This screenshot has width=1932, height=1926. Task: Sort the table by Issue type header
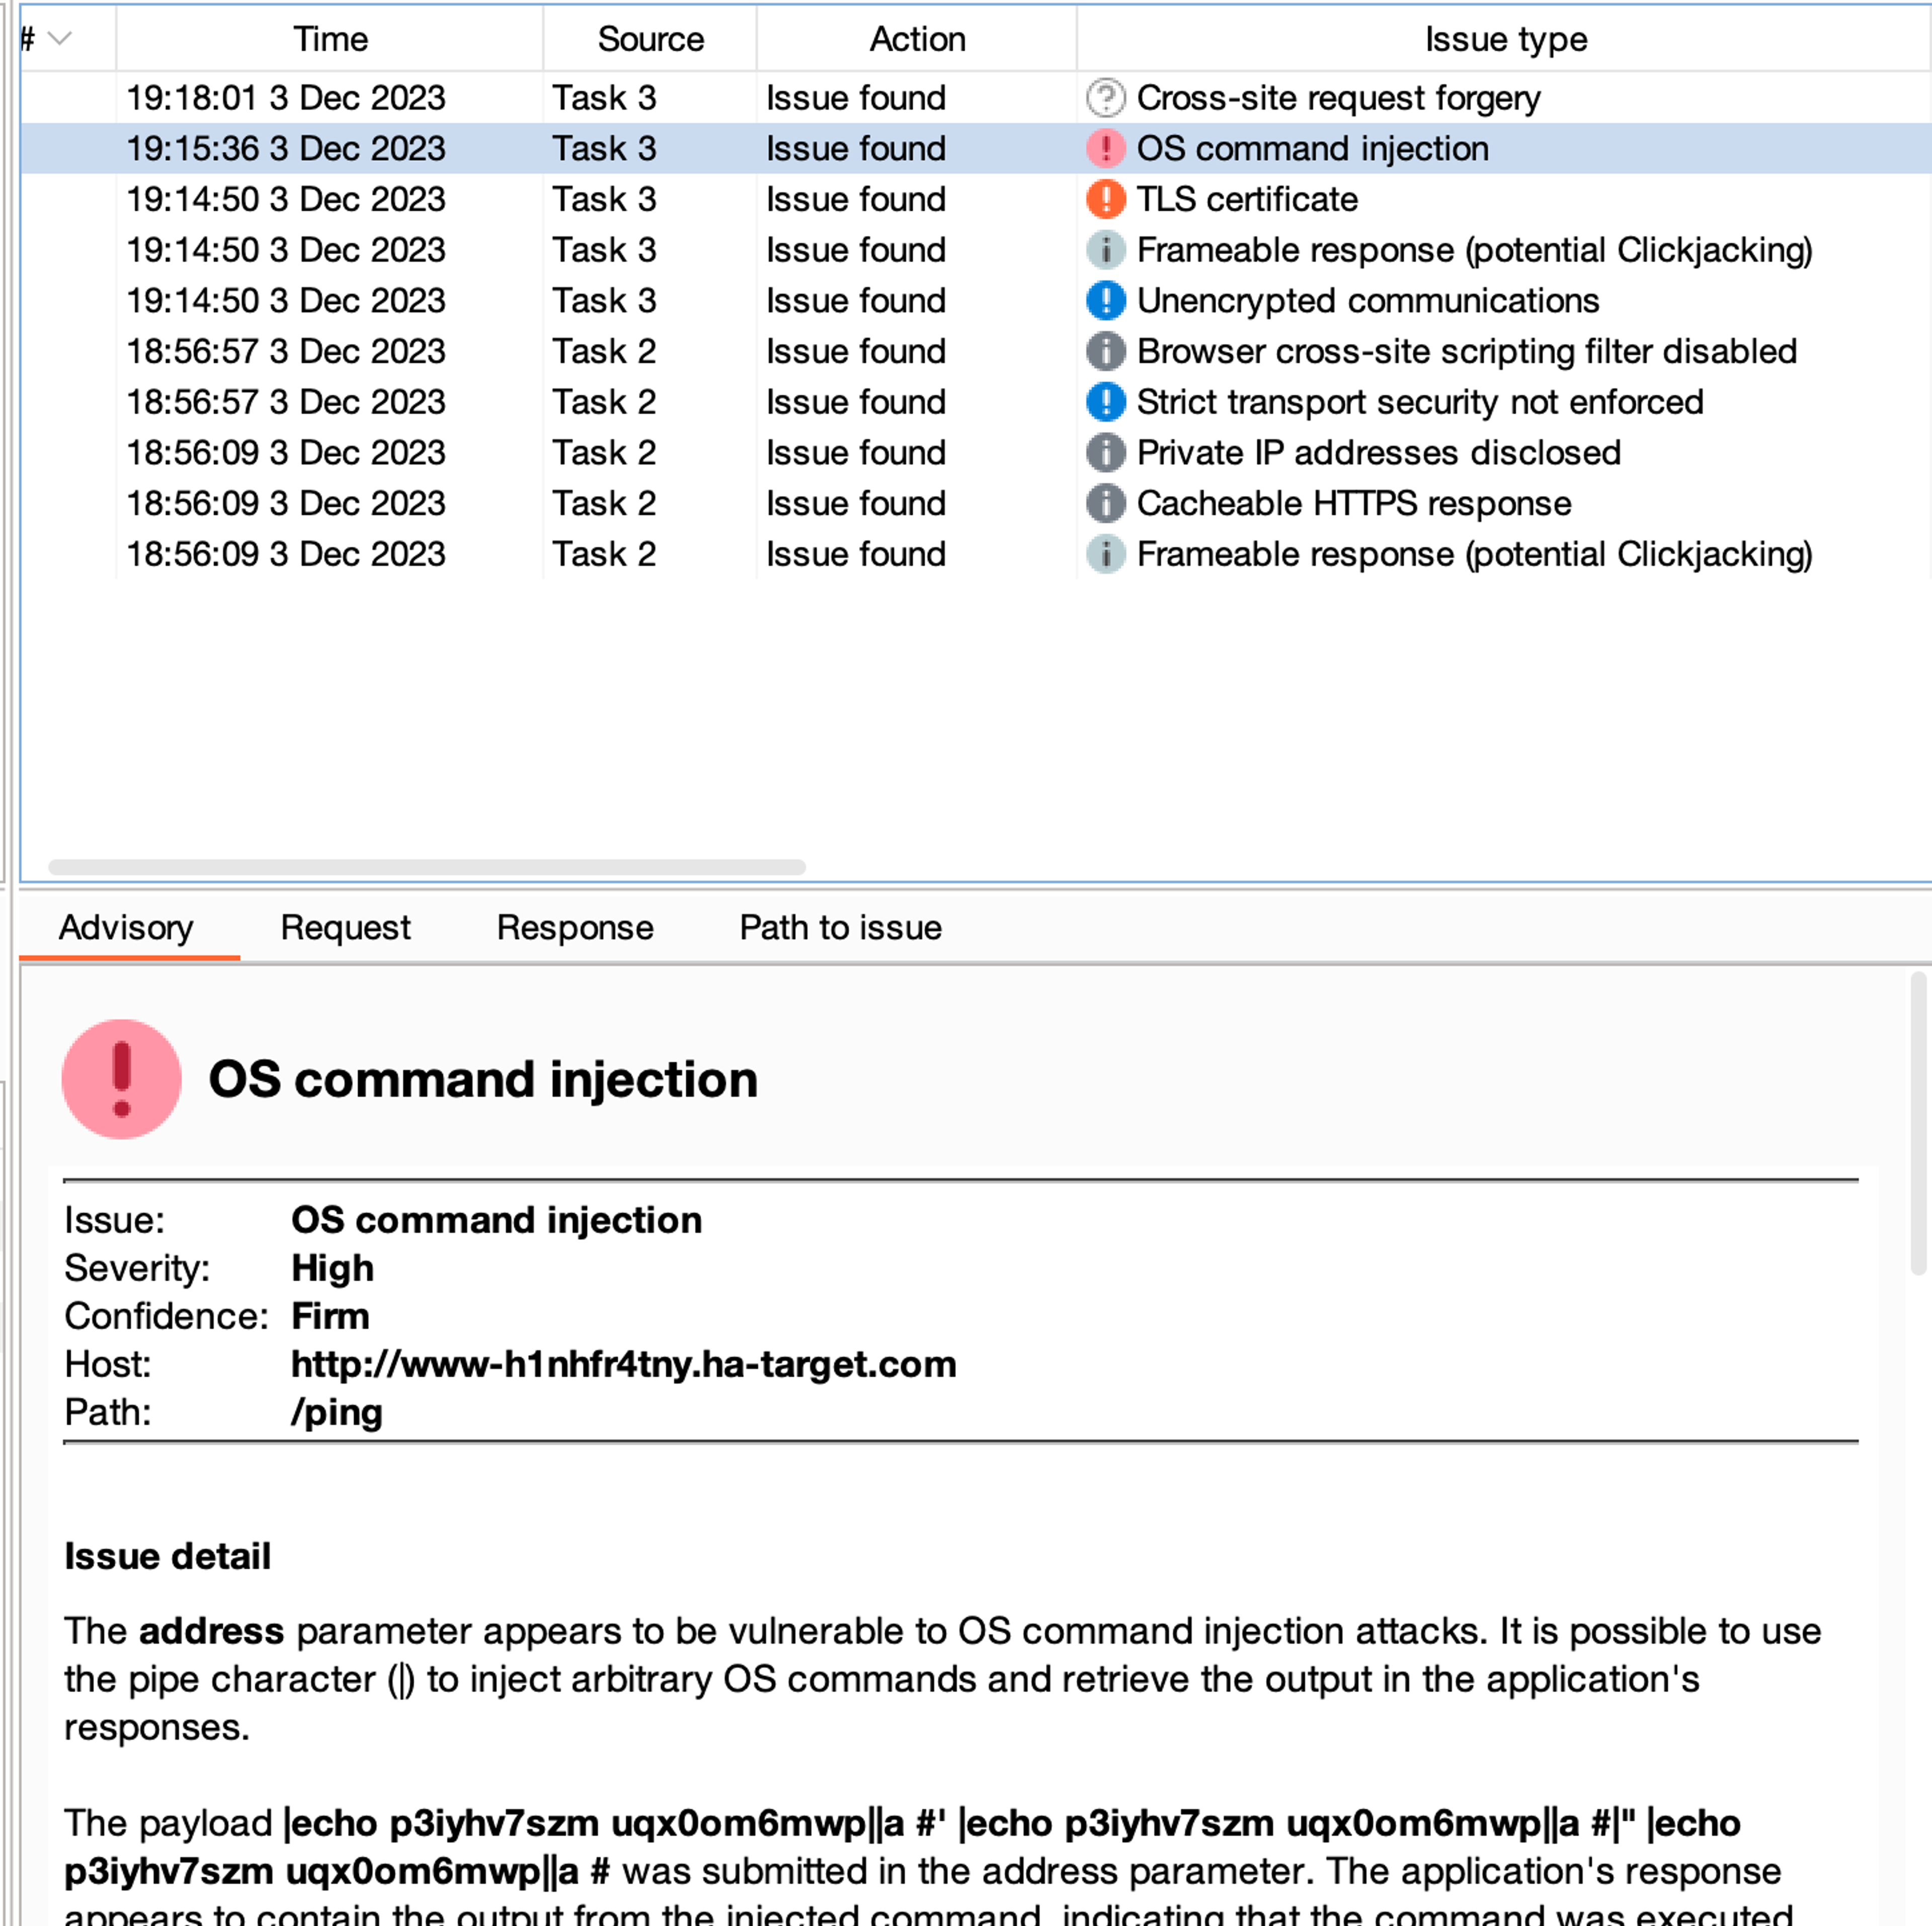pyautogui.click(x=1505, y=39)
